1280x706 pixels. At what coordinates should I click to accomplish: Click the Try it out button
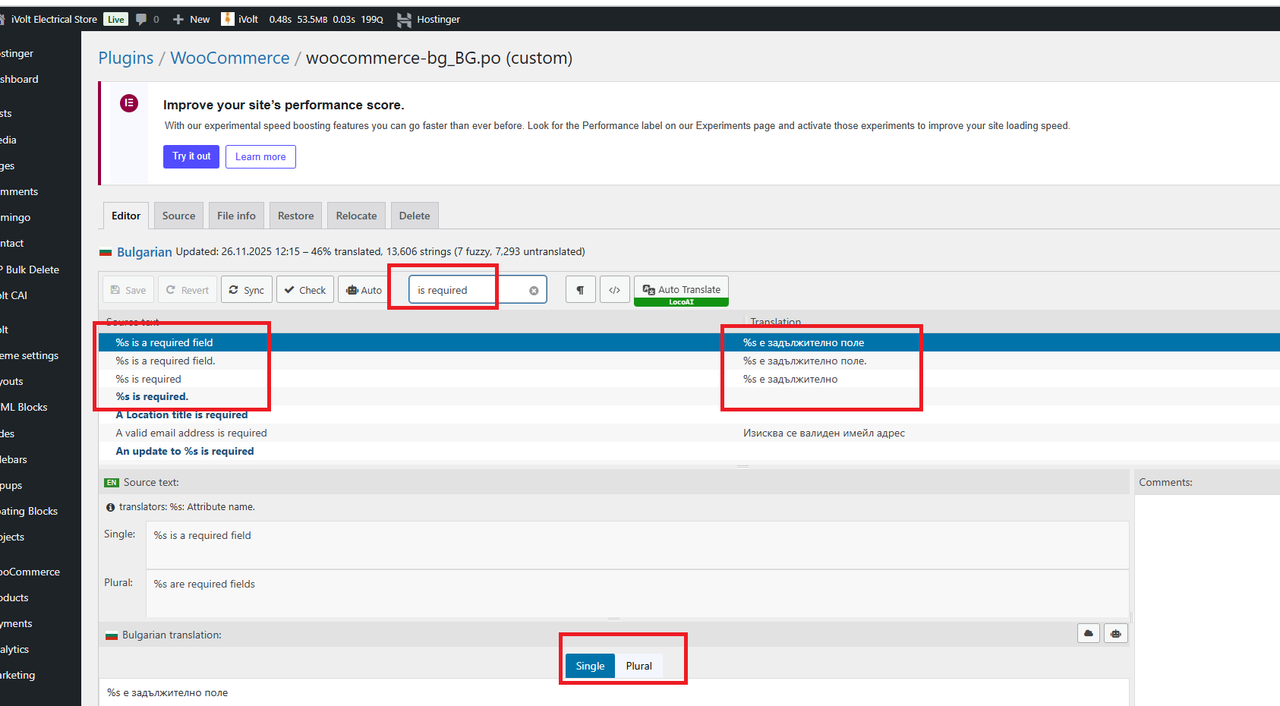pos(191,156)
